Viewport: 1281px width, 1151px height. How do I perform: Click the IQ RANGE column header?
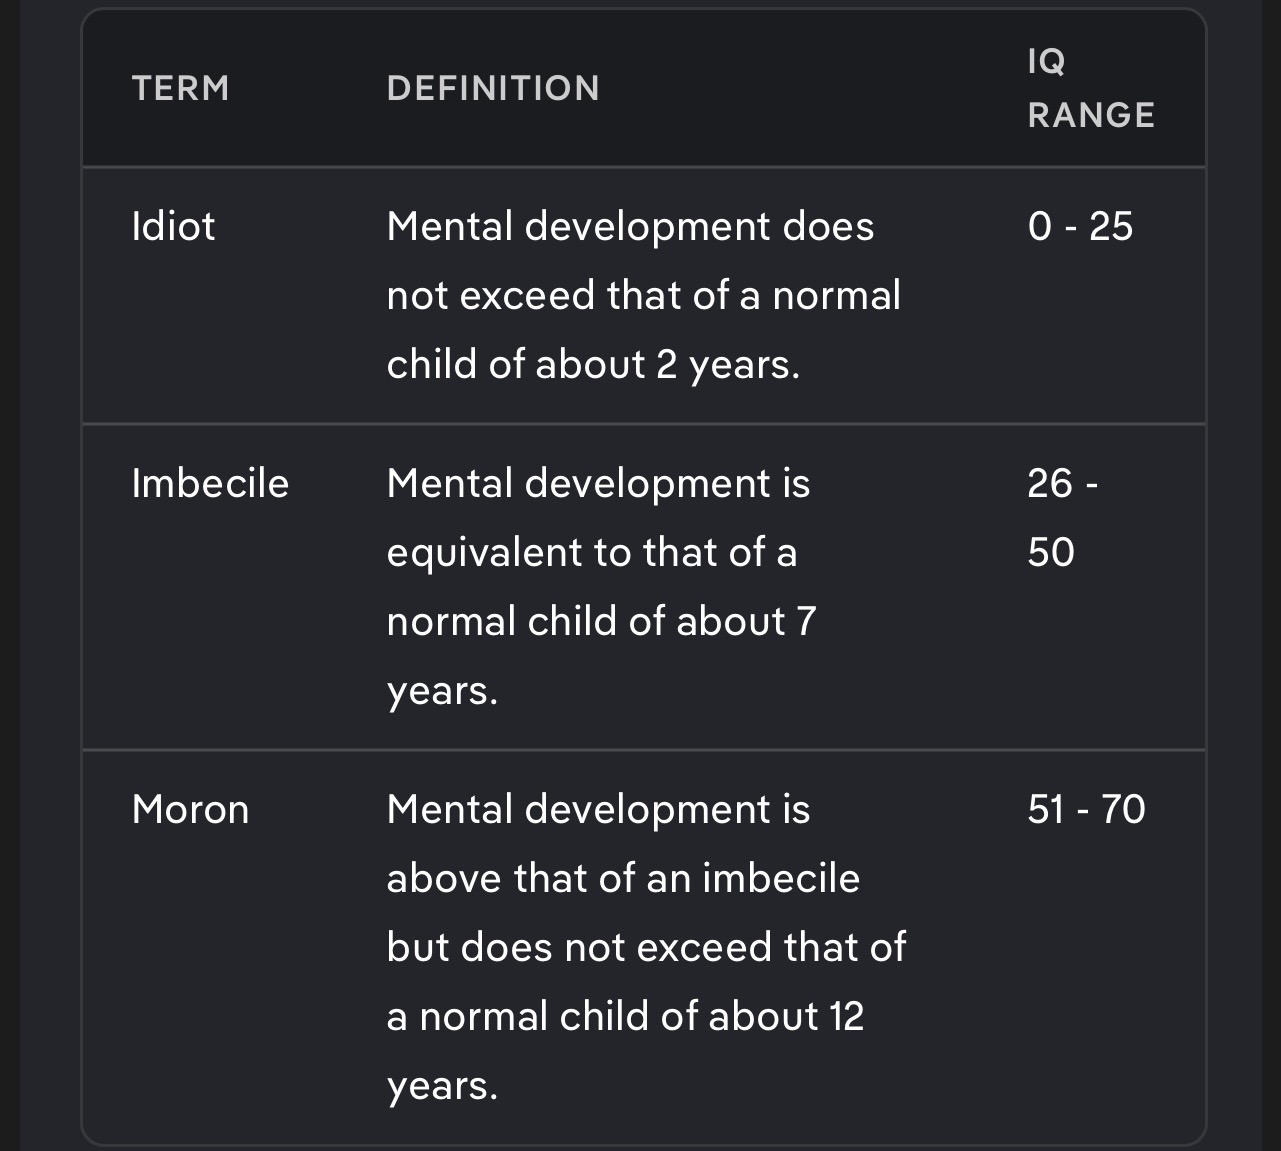[x=1090, y=88]
